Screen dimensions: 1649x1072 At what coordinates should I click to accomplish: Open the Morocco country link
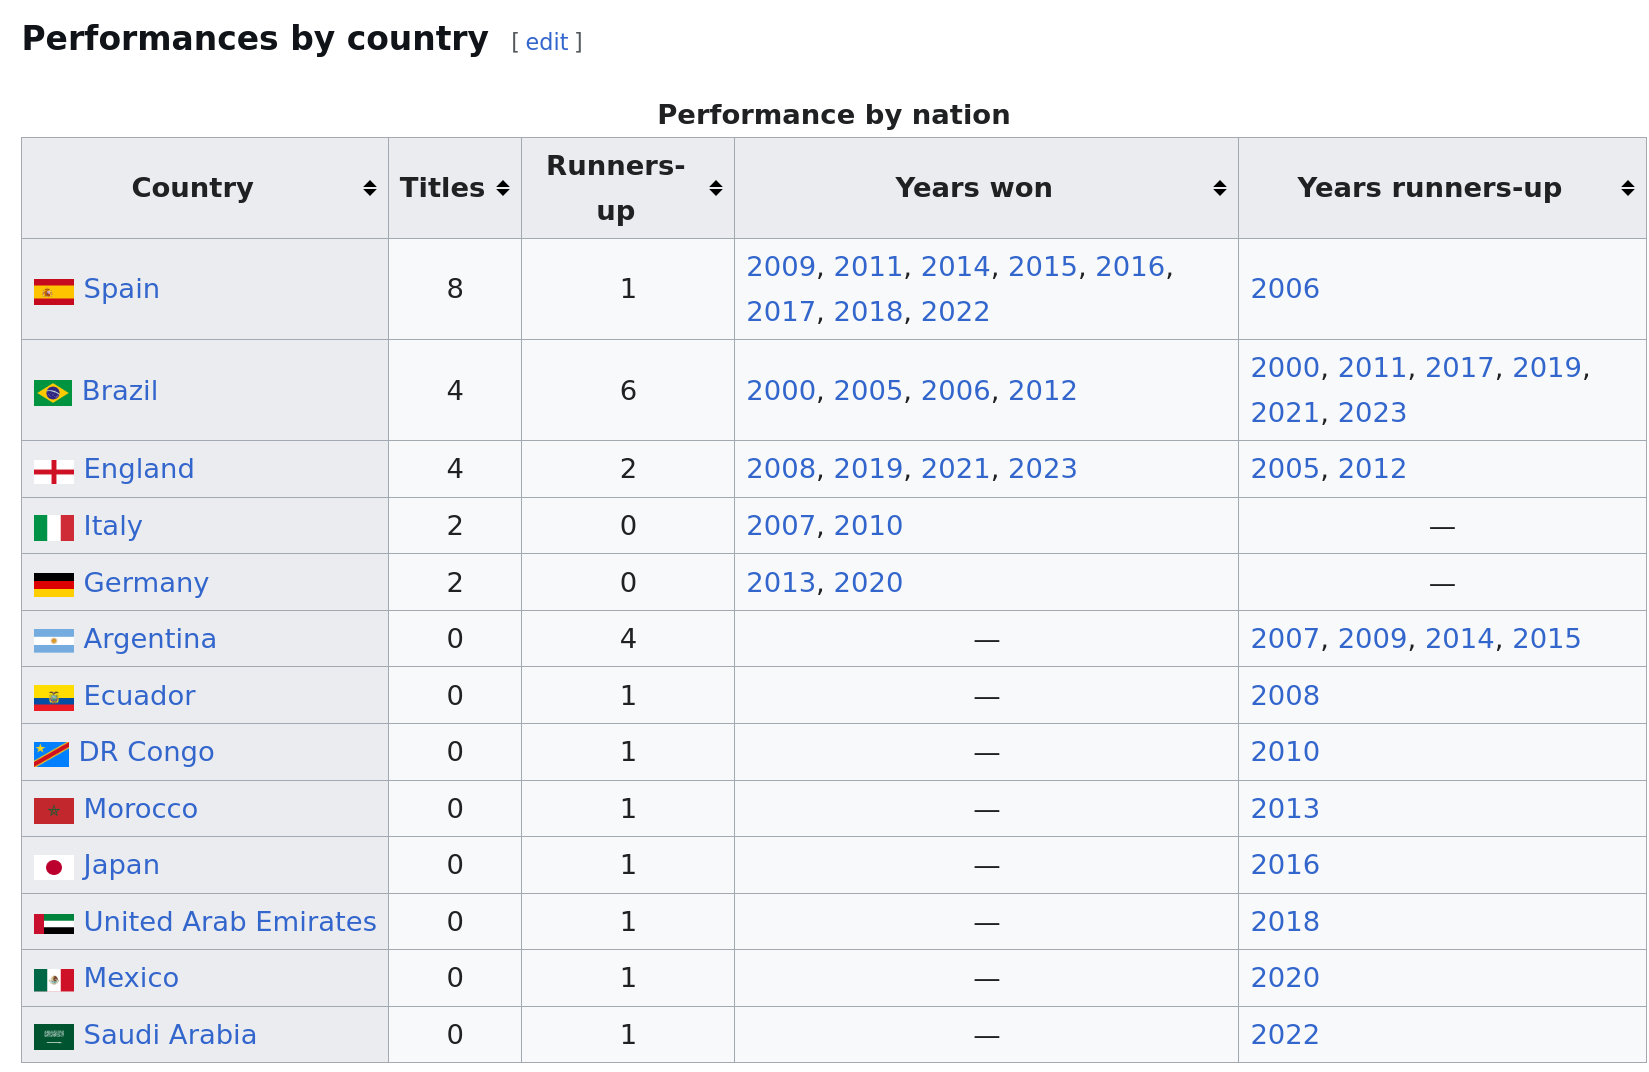(x=141, y=809)
